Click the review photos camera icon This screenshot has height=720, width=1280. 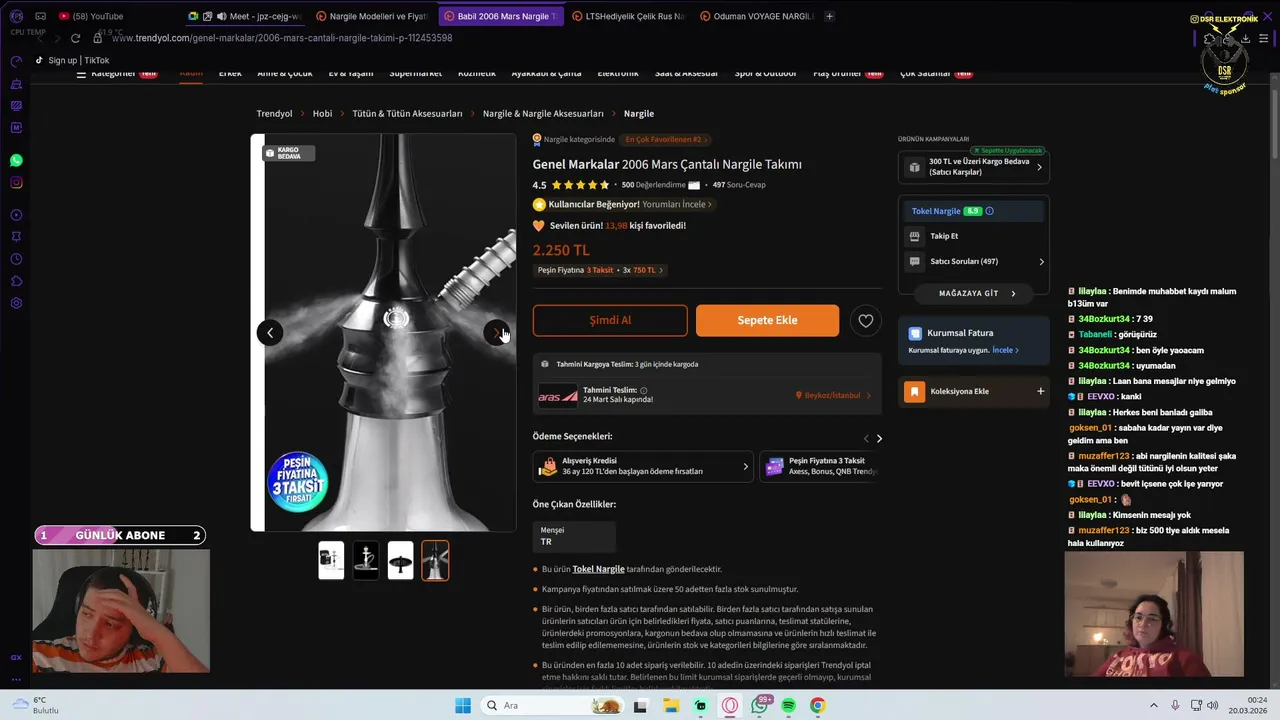click(694, 185)
